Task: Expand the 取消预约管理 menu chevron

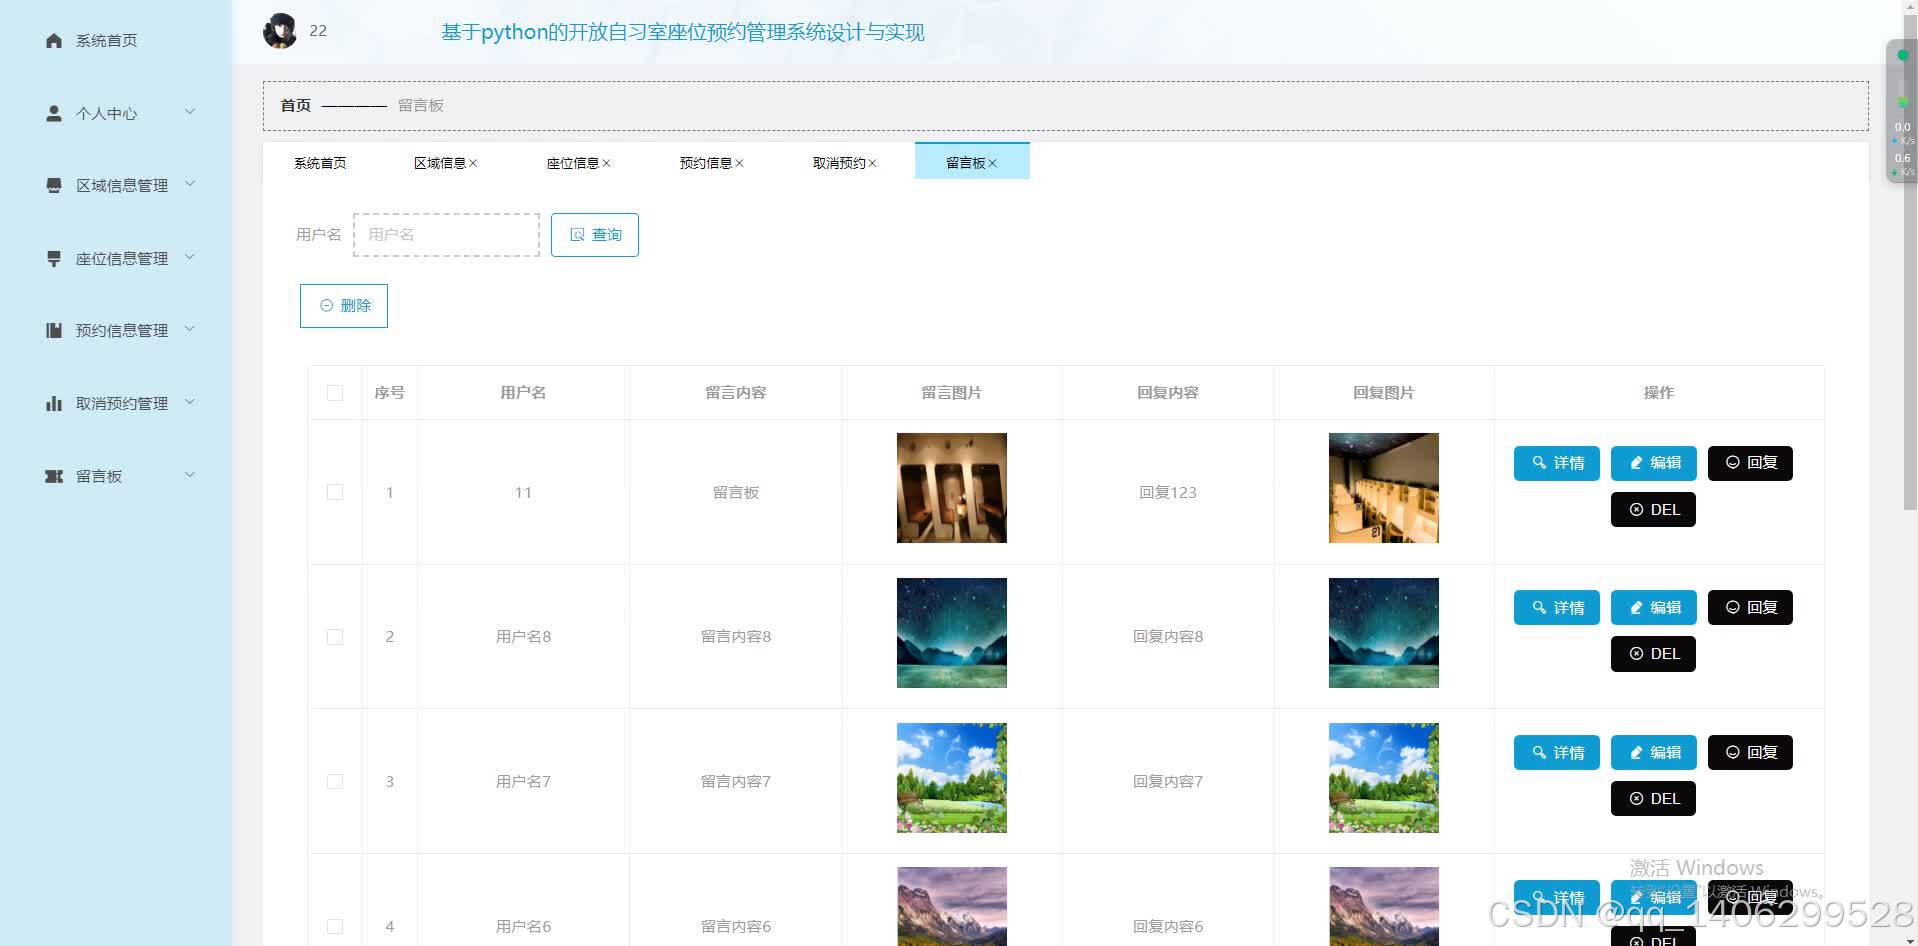Action: pos(190,402)
